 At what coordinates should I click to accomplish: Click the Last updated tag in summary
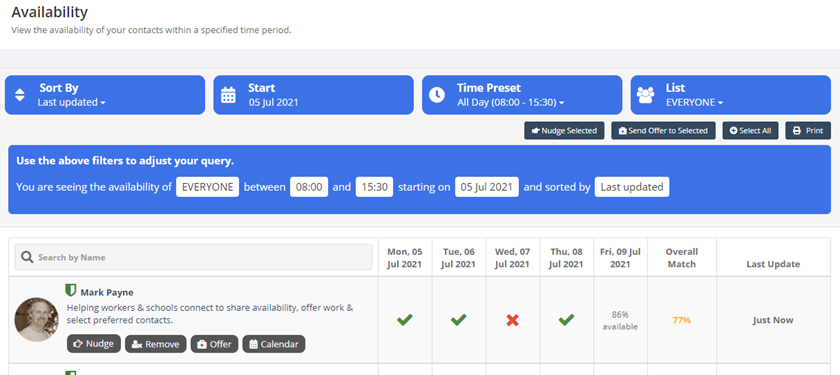(x=632, y=187)
